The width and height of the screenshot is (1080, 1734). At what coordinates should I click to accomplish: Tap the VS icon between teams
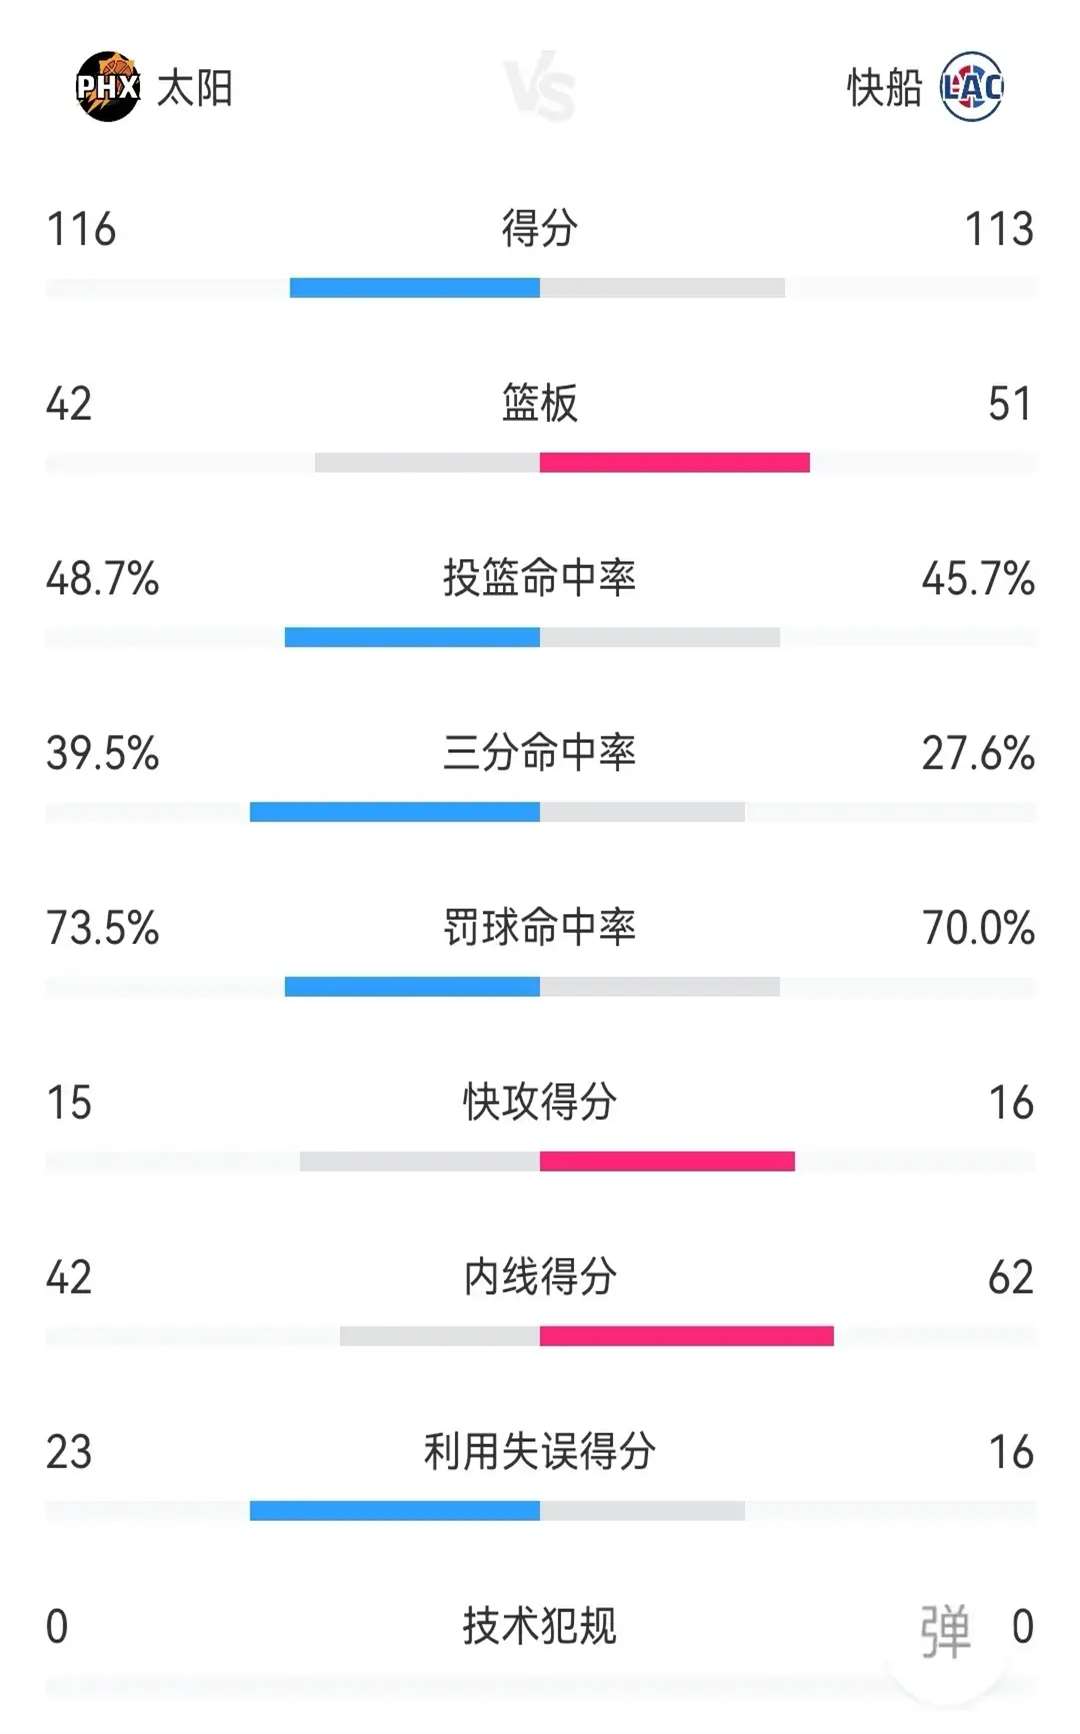pyautogui.click(x=540, y=86)
